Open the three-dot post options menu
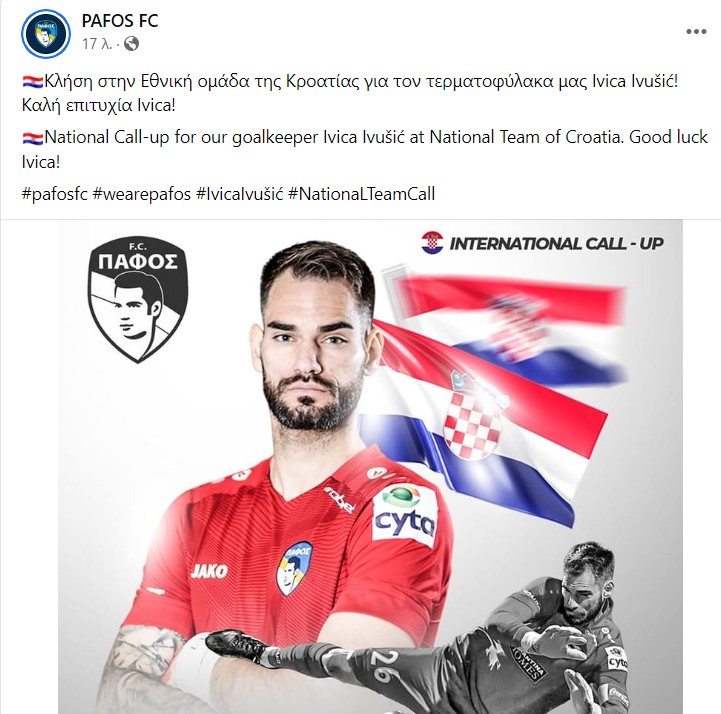The image size is (721, 714). coord(696,31)
